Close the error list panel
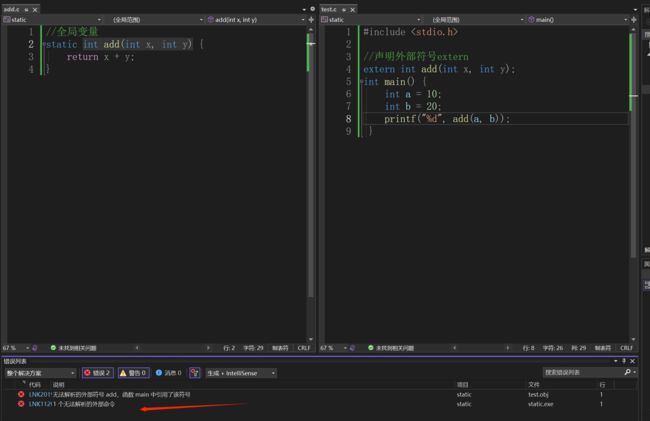Screen dimensions: 650x421 [633, 361]
